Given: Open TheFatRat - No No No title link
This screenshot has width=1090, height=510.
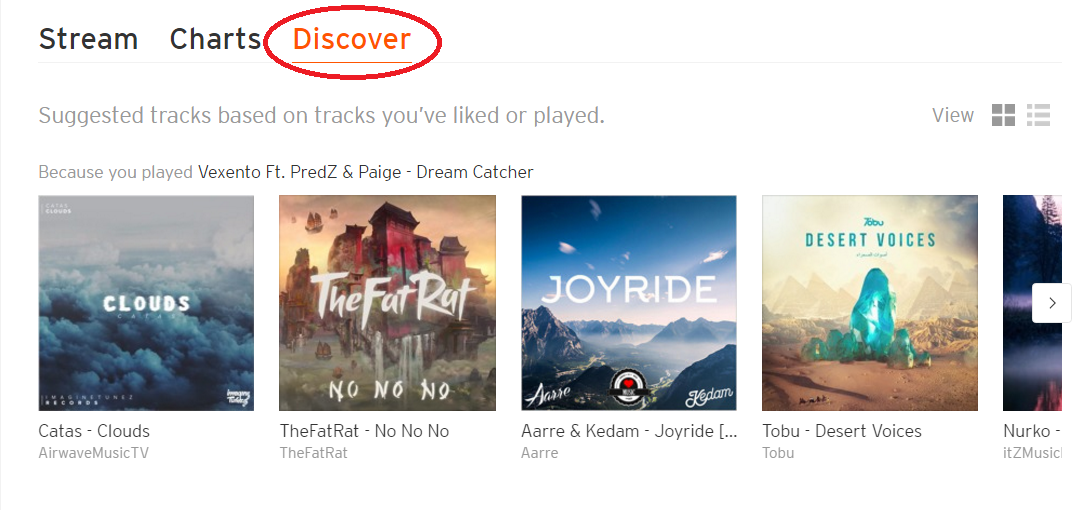Looking at the screenshot, I should (x=364, y=431).
